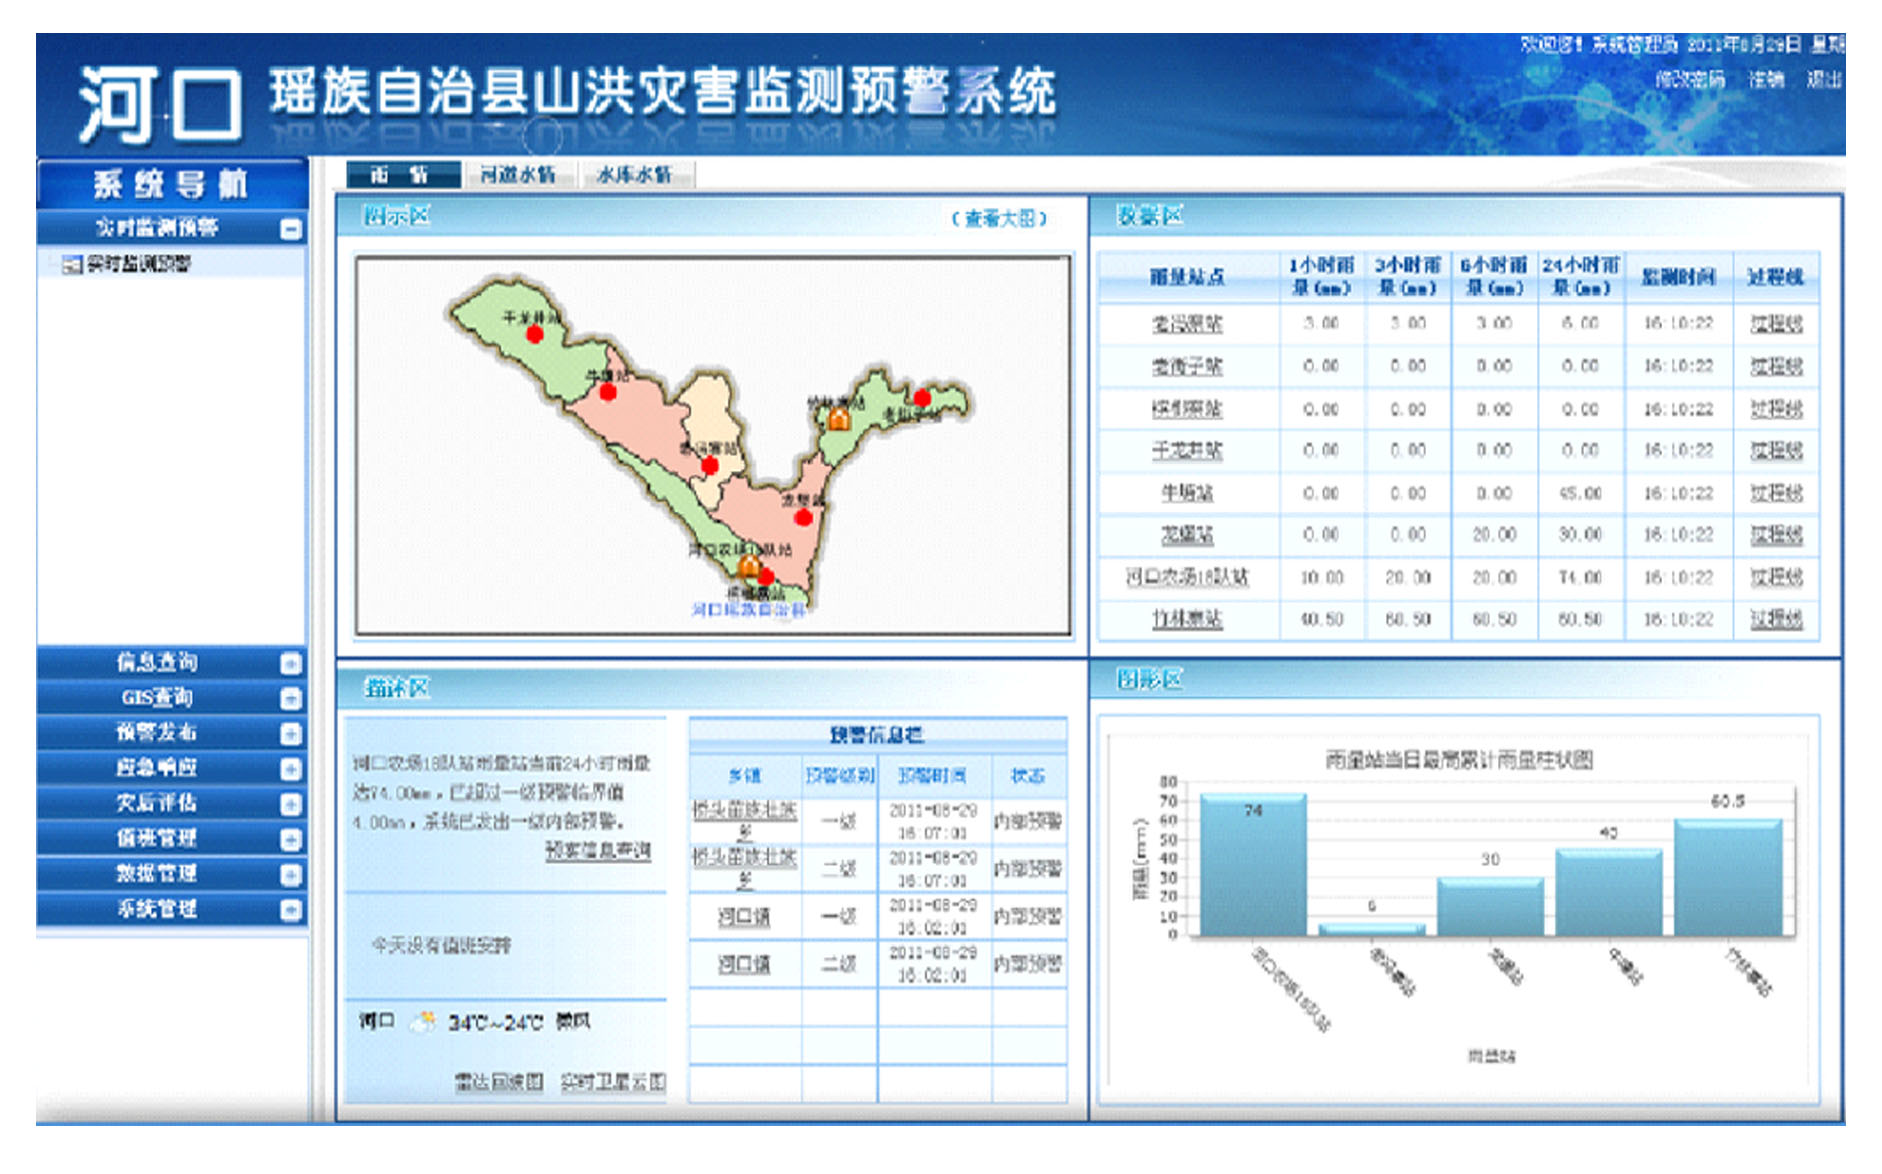
Task: Click the orange warning icon at 竹林寨站
Action: 839,418
